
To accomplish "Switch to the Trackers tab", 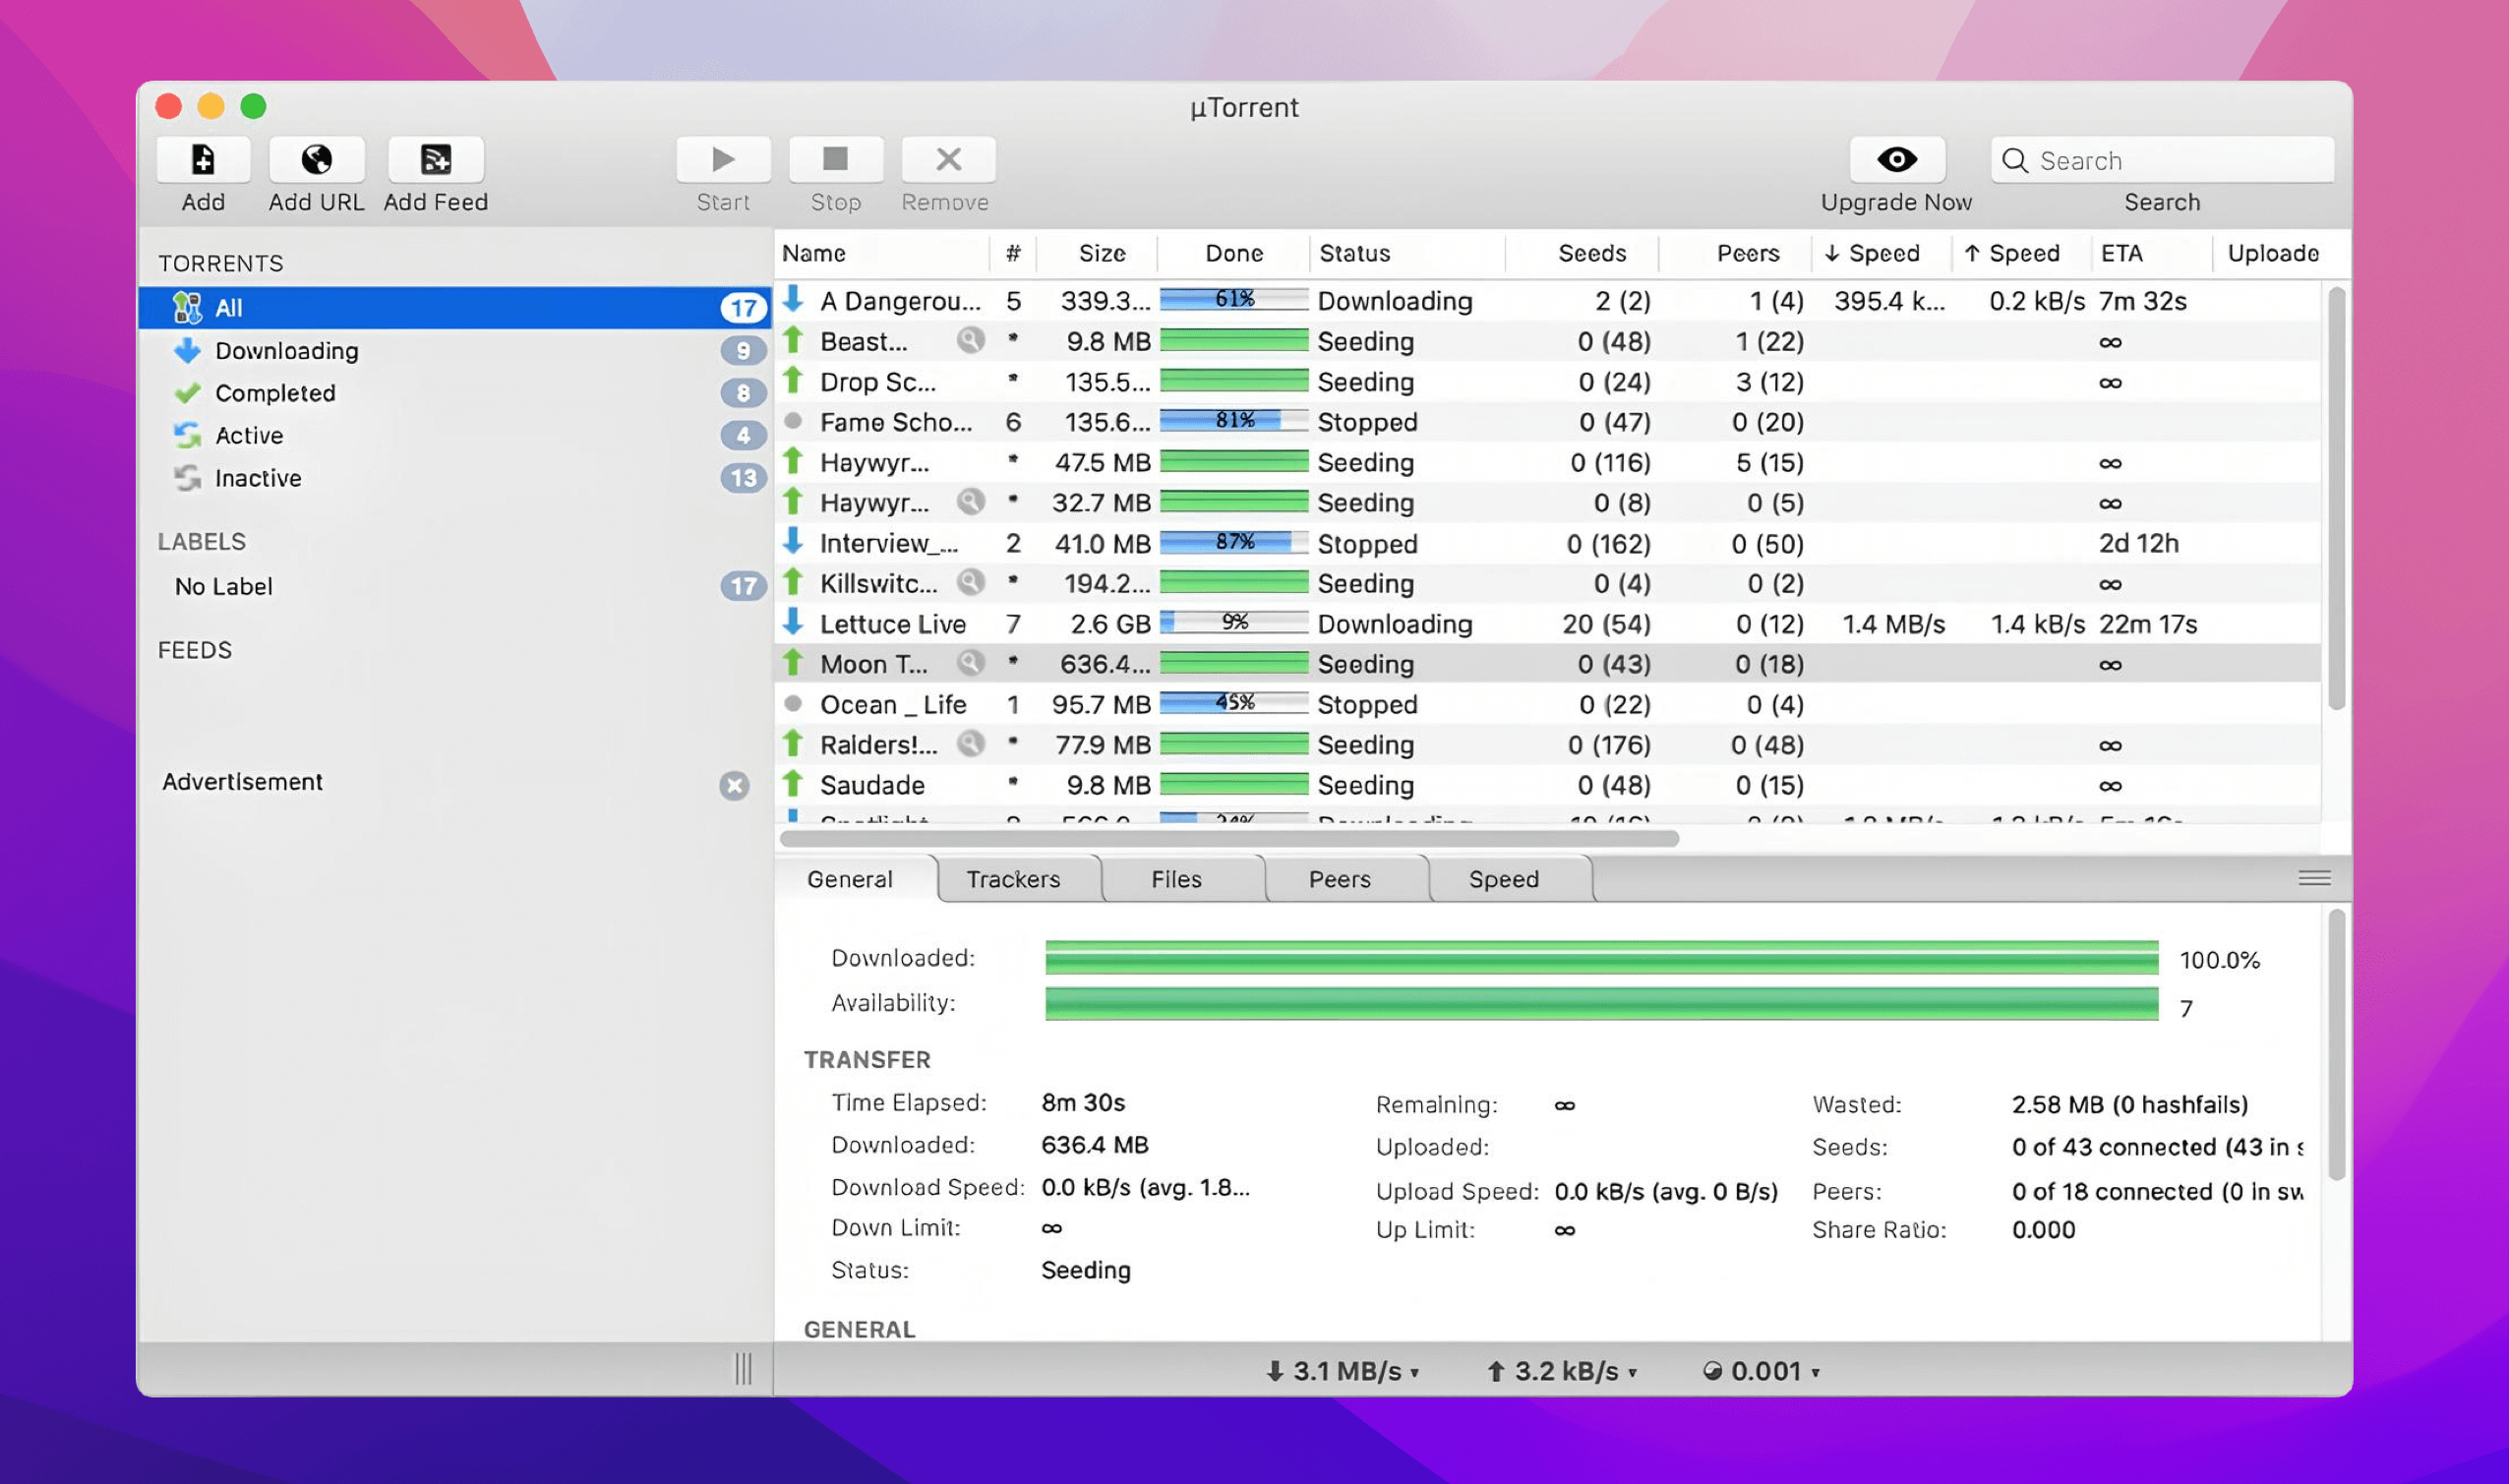I will [x=1013, y=879].
